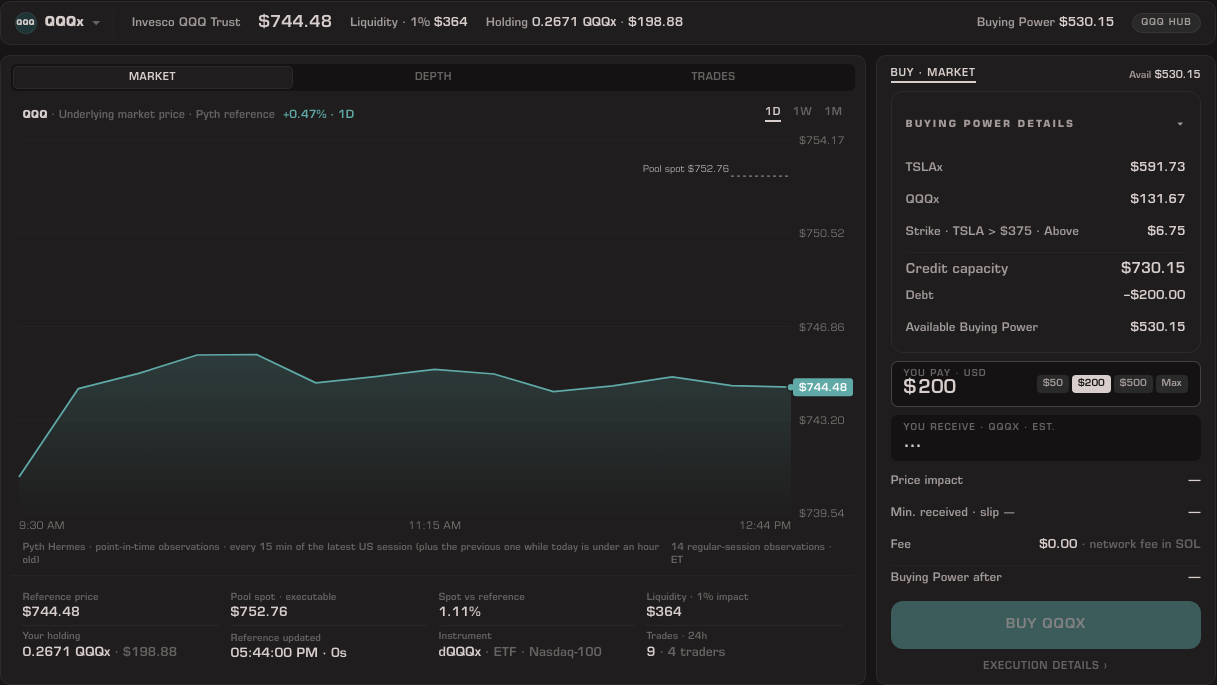Click the header Liquidity 1% $364 text

408,22
